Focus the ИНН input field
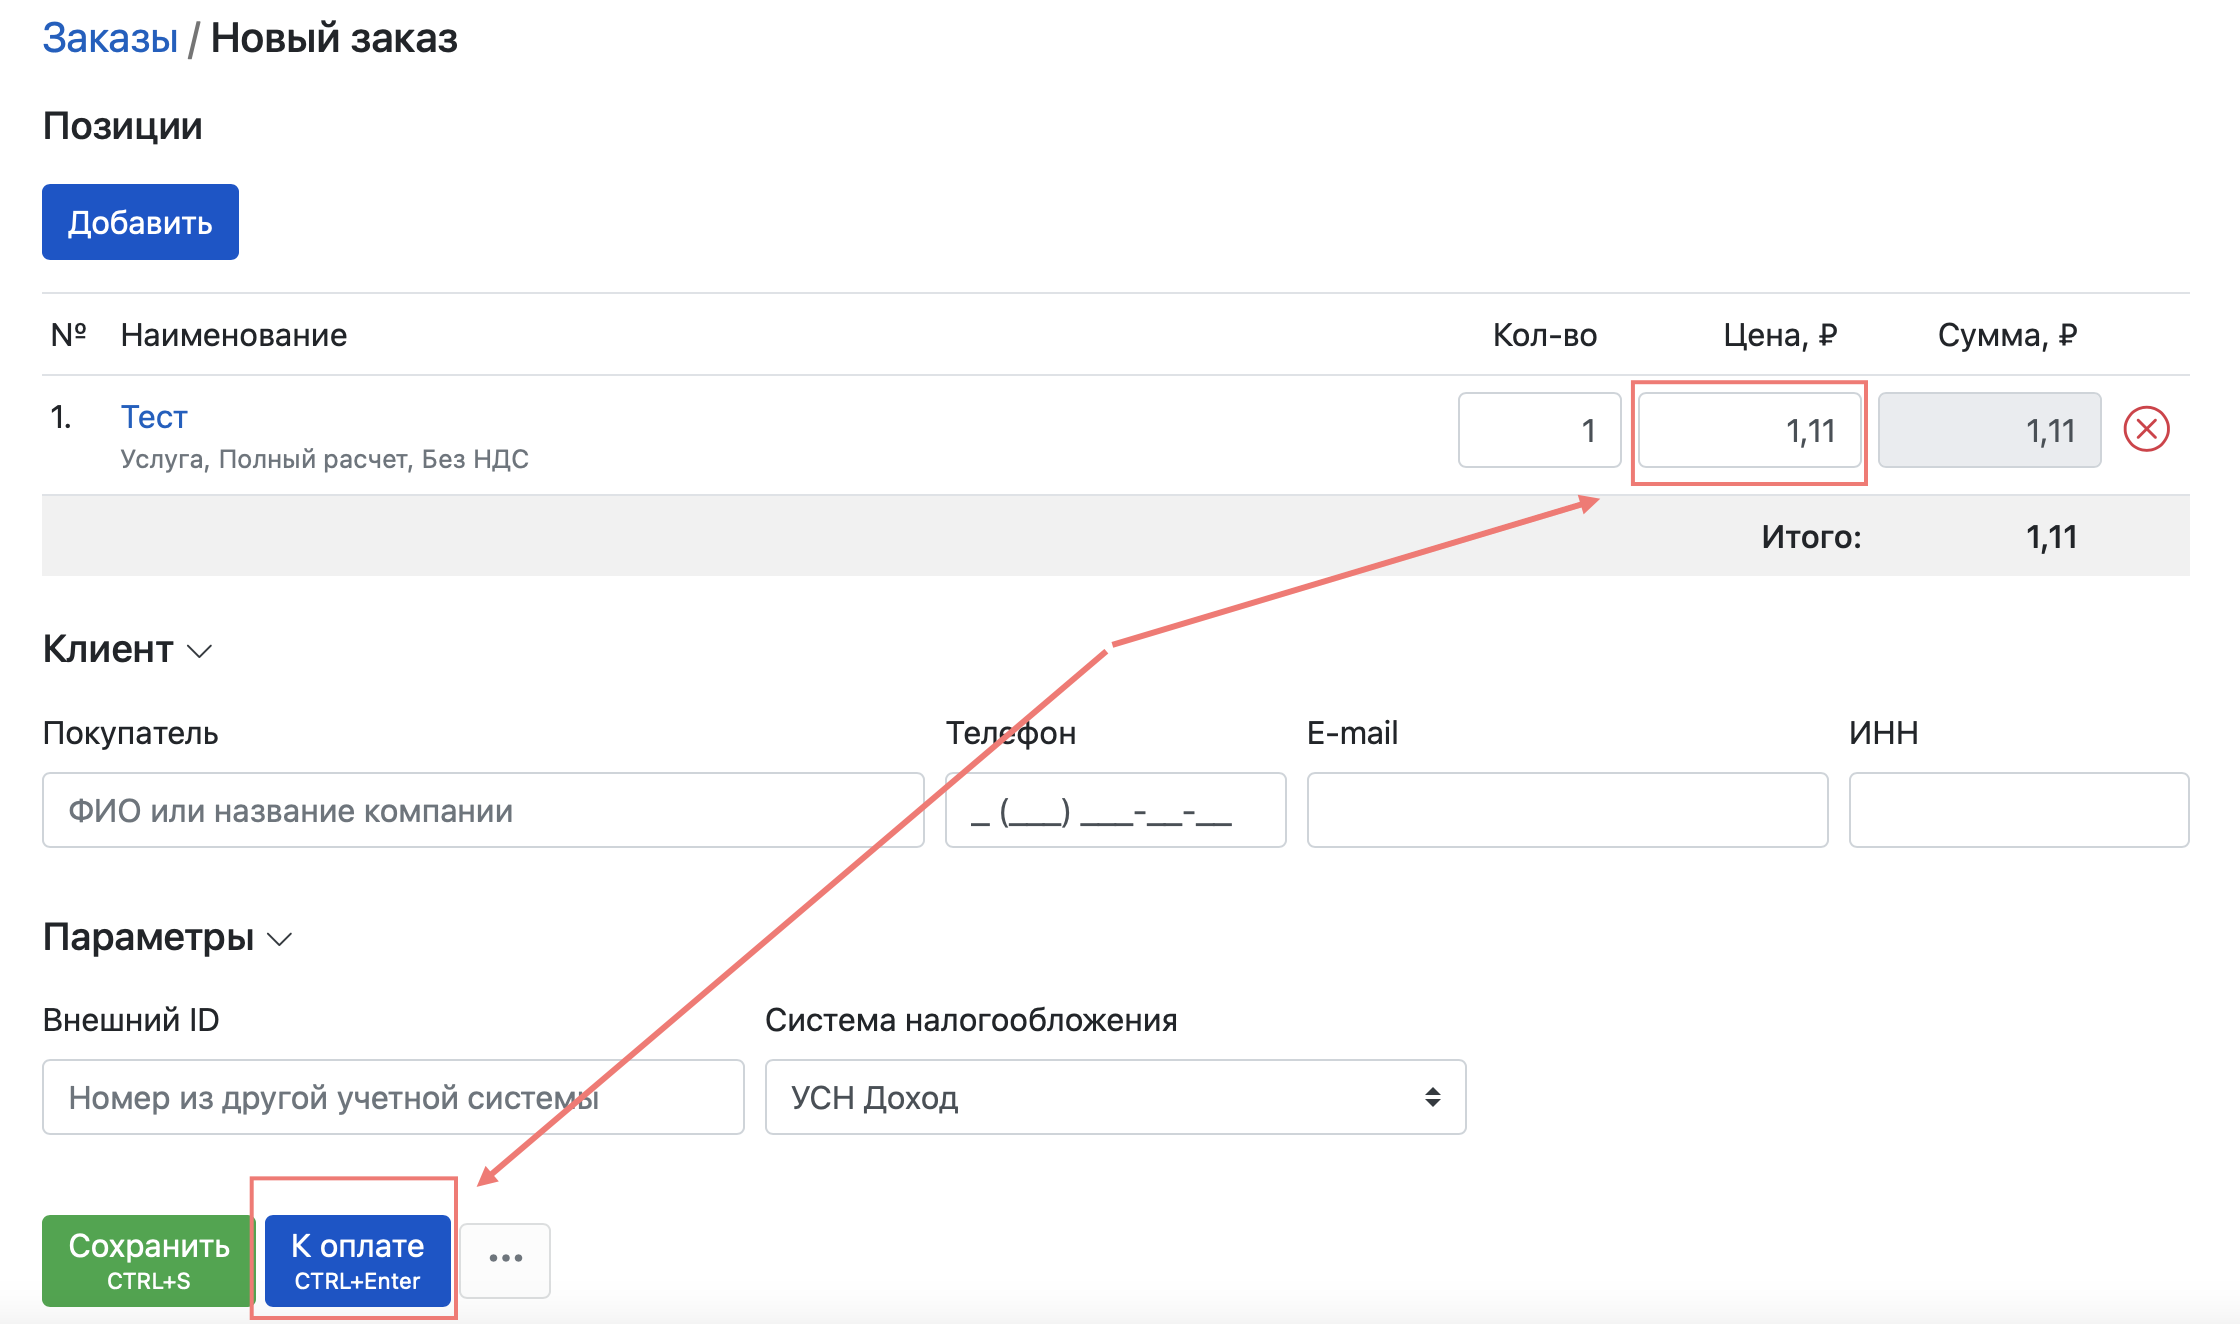Viewport: 2240px width, 1324px height. coord(2019,810)
